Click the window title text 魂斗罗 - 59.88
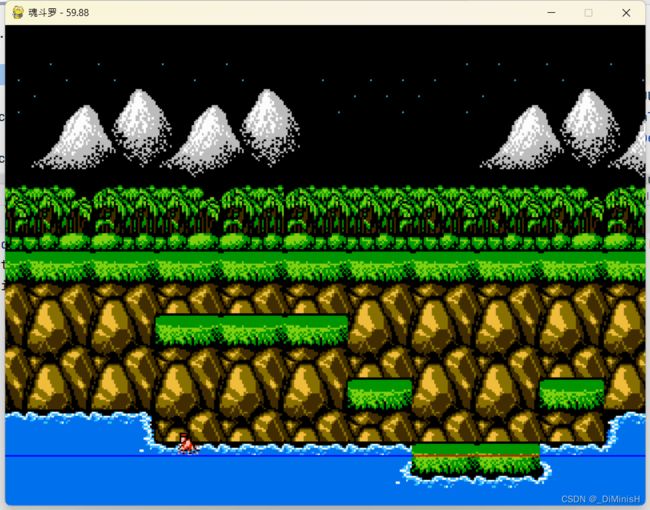Viewport: 650px width, 510px height. coord(58,12)
